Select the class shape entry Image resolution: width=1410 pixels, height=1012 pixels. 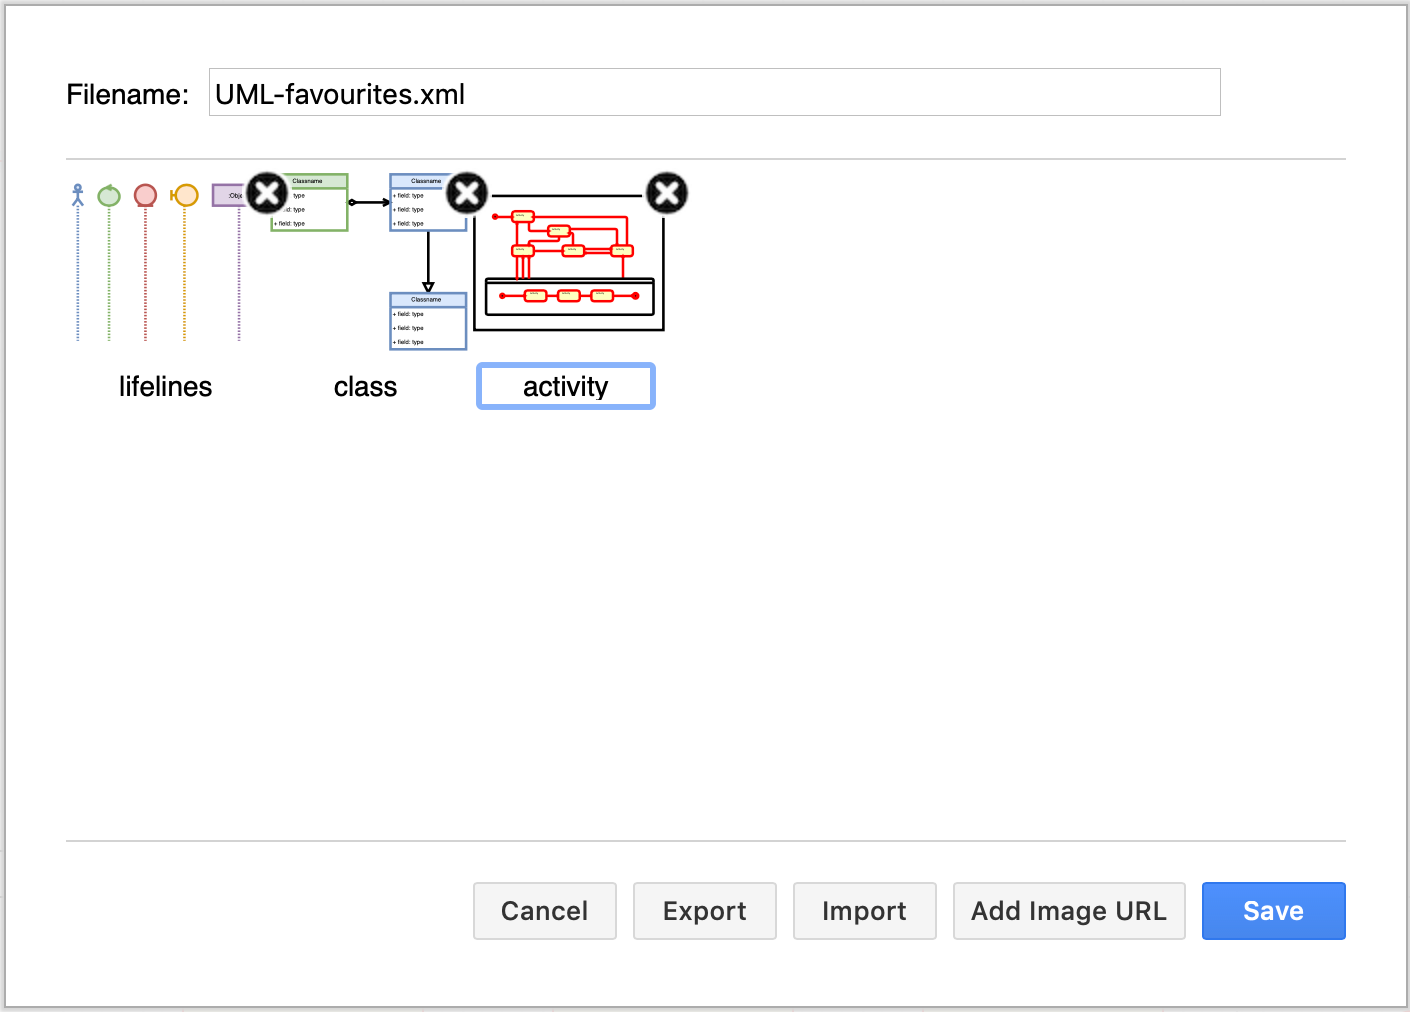[364, 386]
